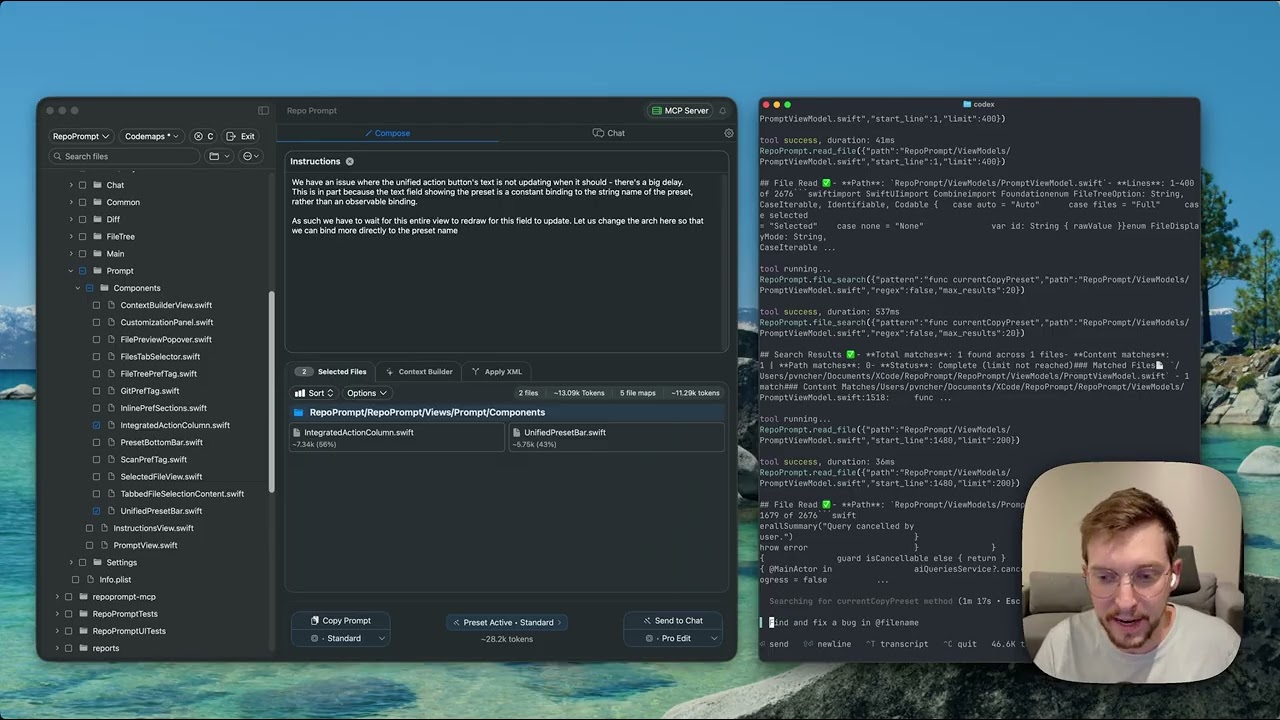1280x720 pixels.
Task: Open the Codemaps dropdown
Action: coord(151,136)
